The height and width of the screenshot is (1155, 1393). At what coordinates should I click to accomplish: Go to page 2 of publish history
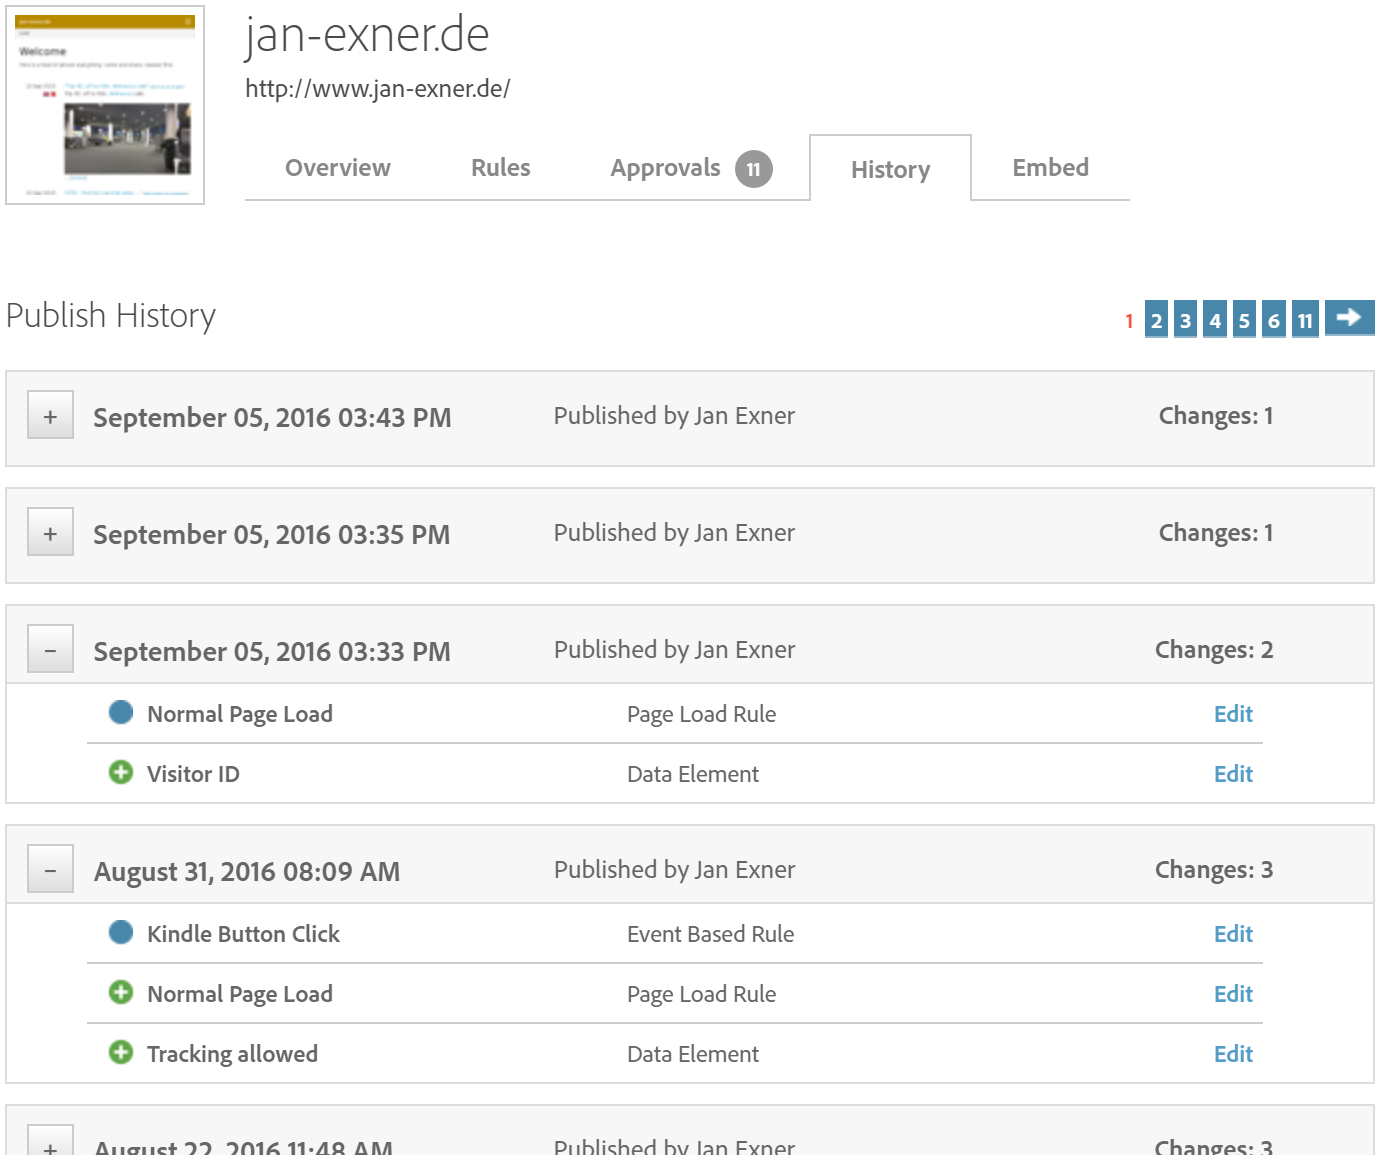point(1156,320)
